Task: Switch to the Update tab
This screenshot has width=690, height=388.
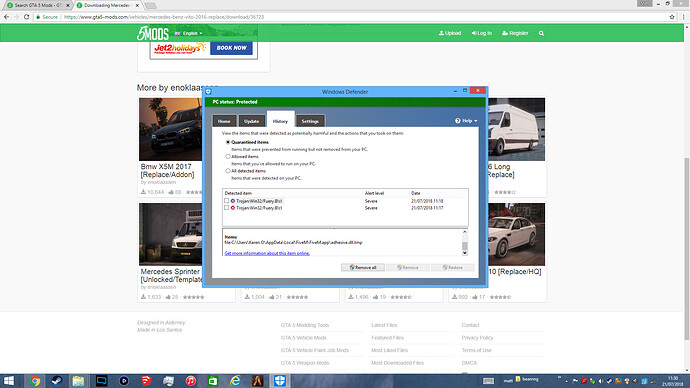Action: tap(252, 121)
